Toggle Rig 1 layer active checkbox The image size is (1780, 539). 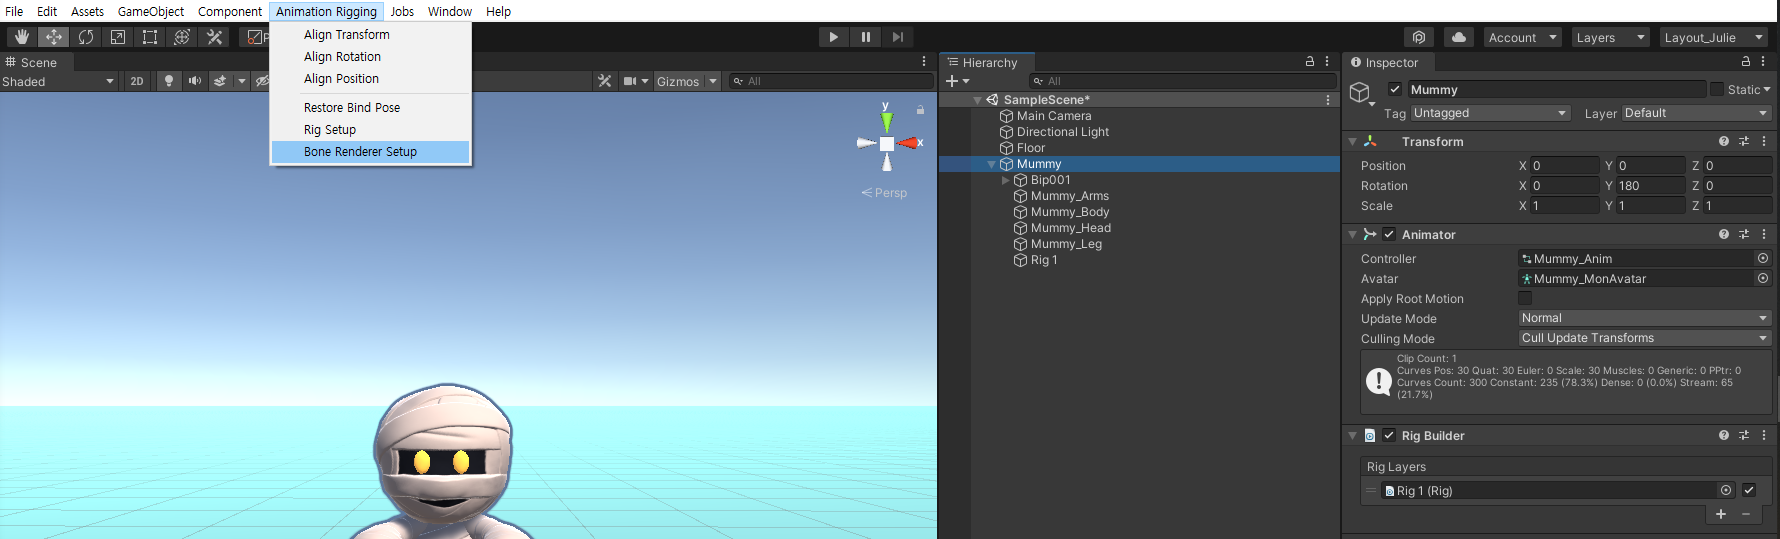coord(1749,490)
